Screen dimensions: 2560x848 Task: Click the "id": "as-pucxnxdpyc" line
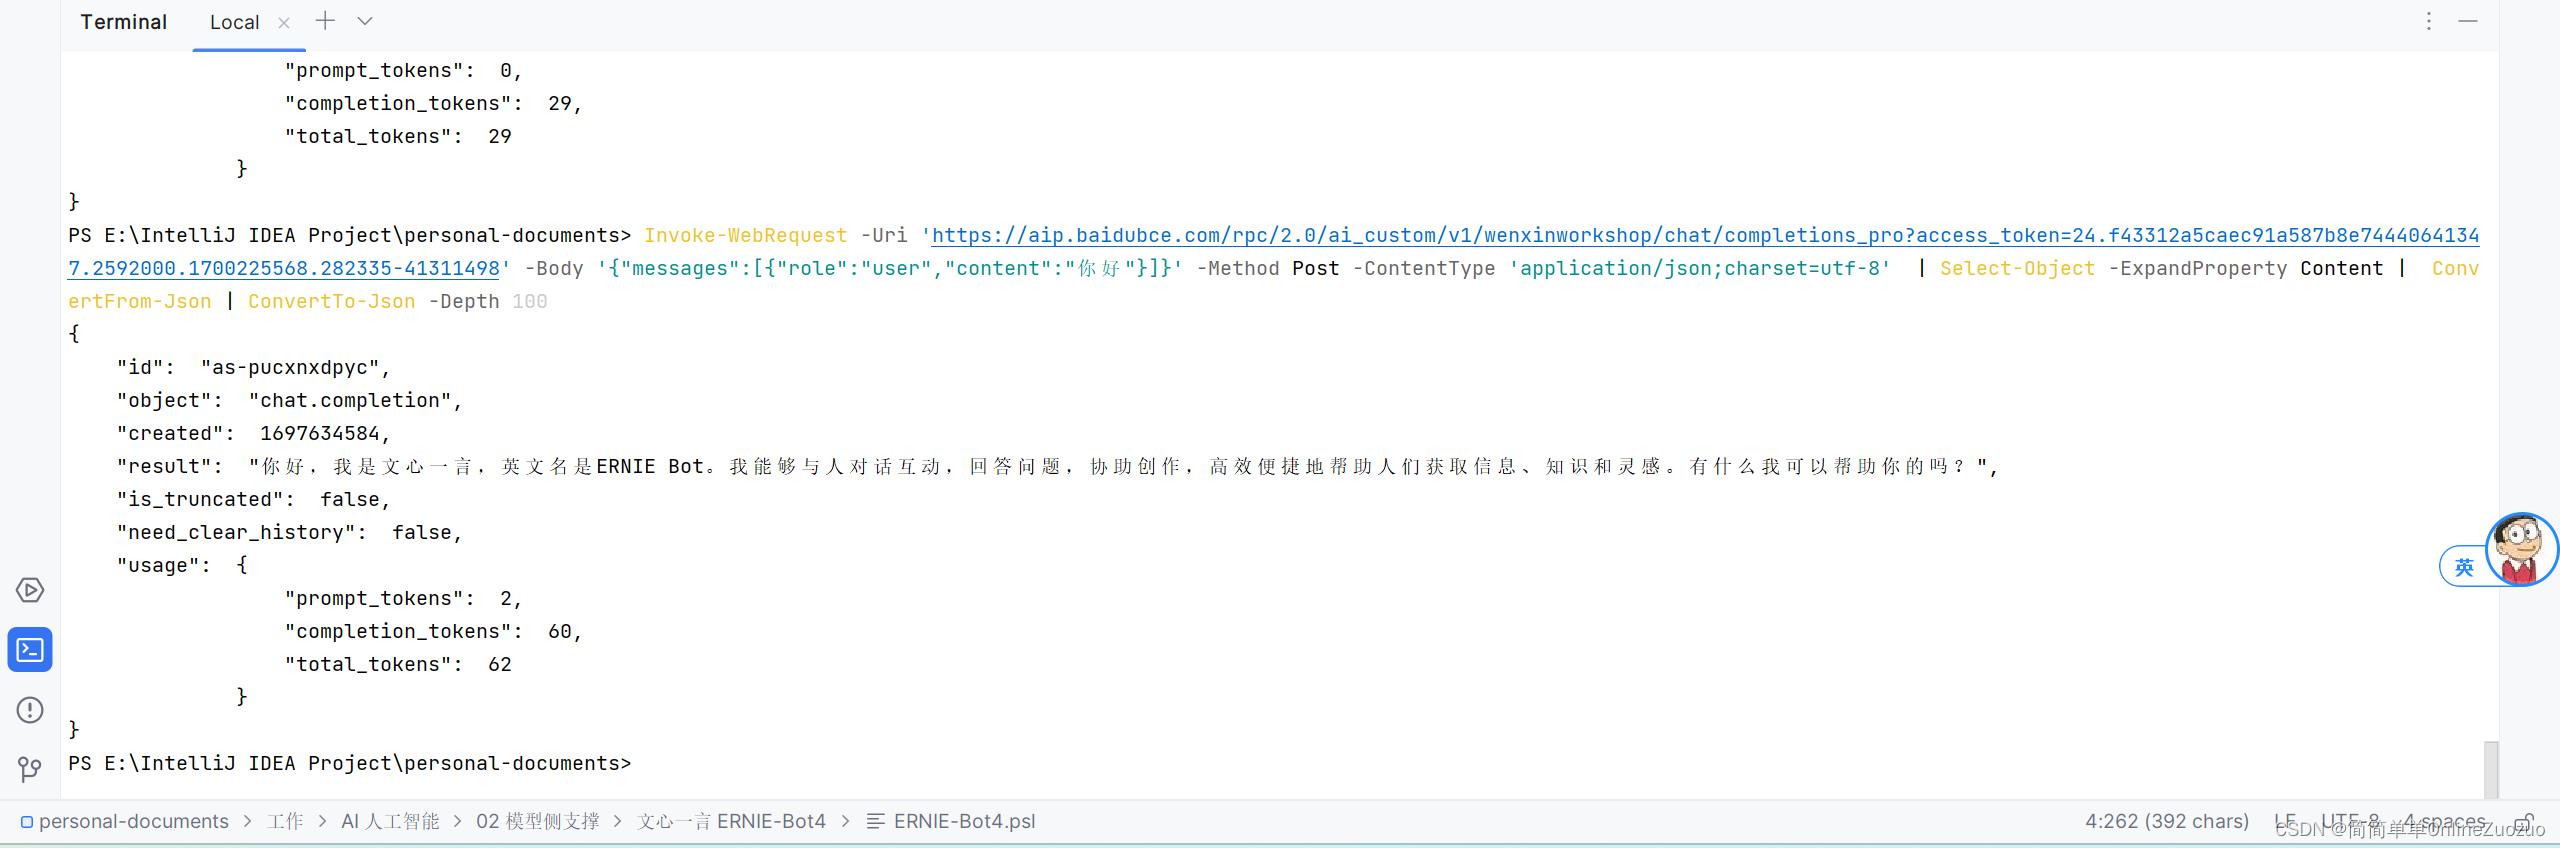(x=253, y=367)
